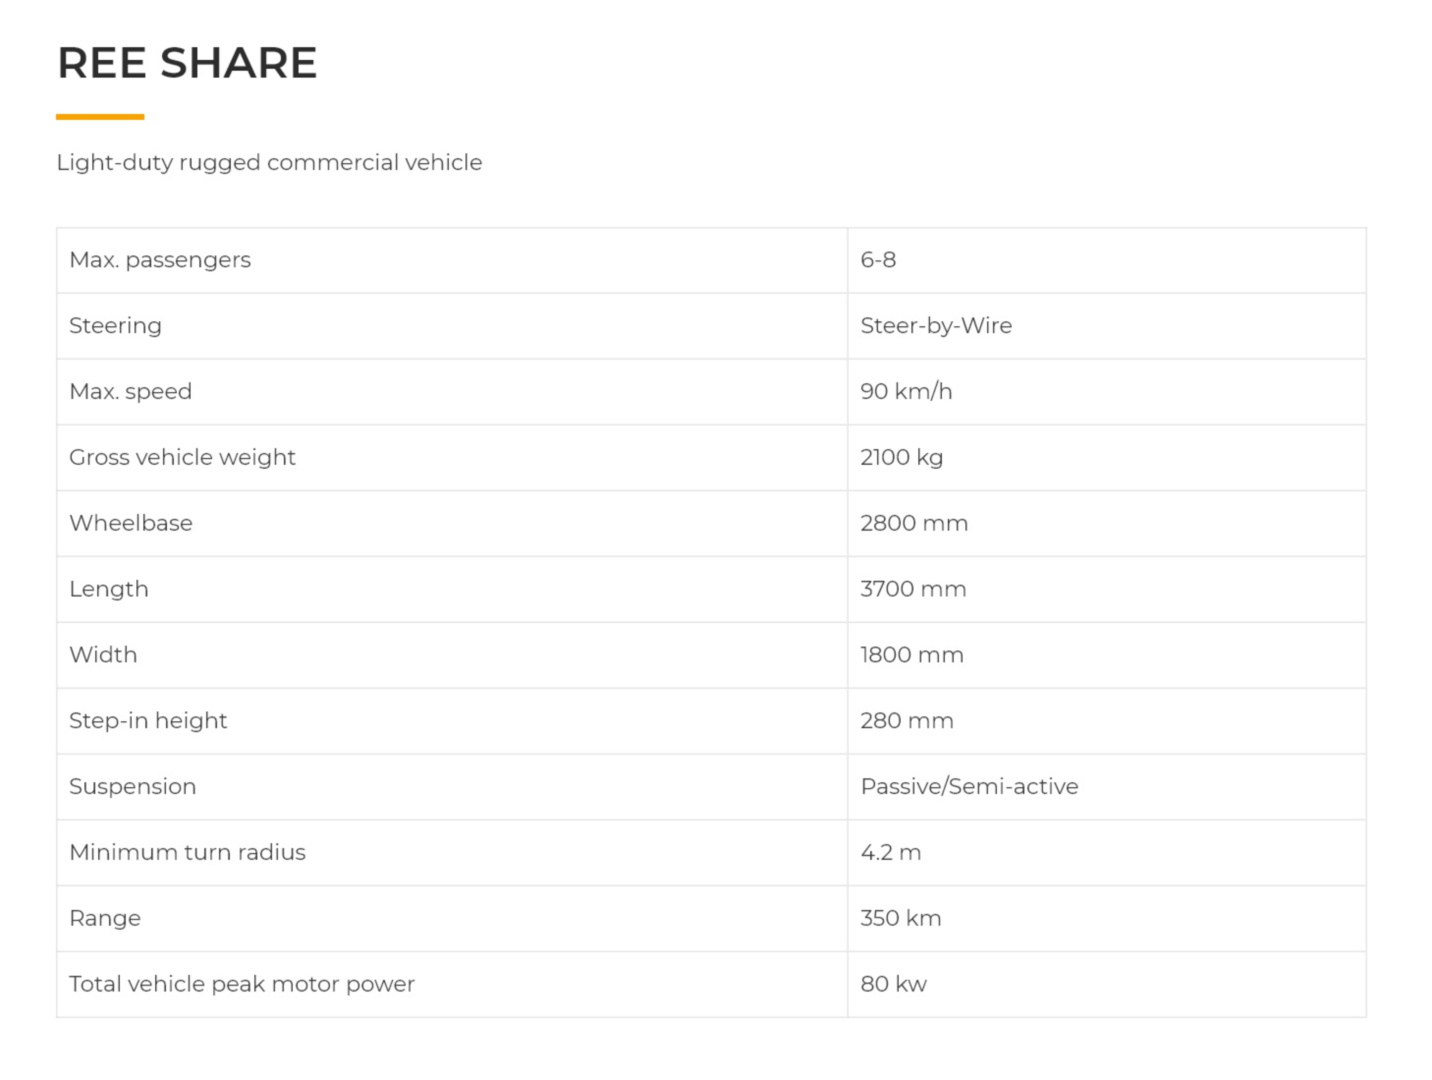Click the orange accent line under the heading
The height and width of the screenshot is (1080, 1432).
coord(100,117)
